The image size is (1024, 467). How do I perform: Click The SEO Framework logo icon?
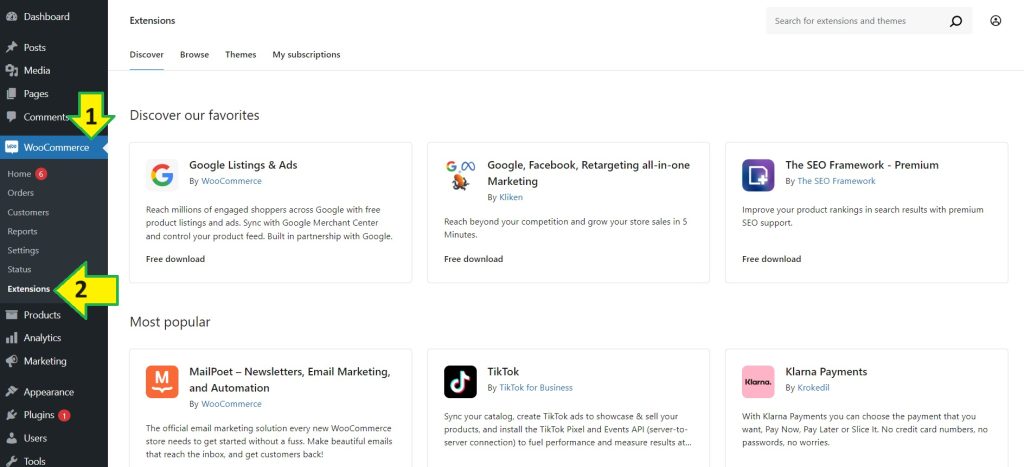point(758,175)
